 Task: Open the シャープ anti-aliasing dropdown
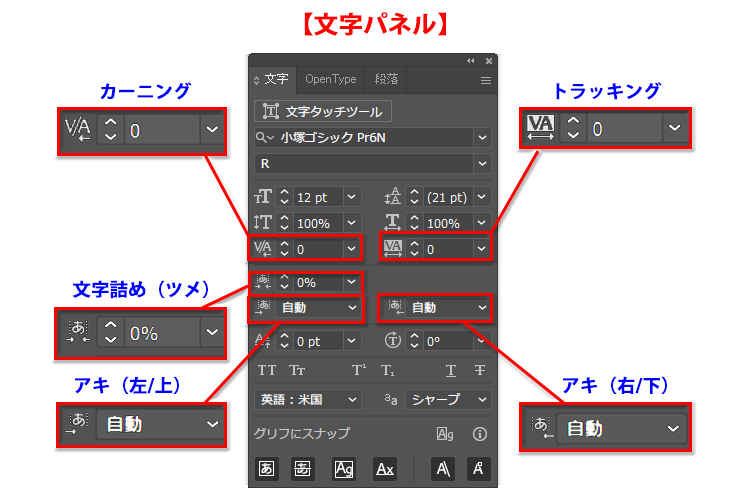tap(448, 400)
